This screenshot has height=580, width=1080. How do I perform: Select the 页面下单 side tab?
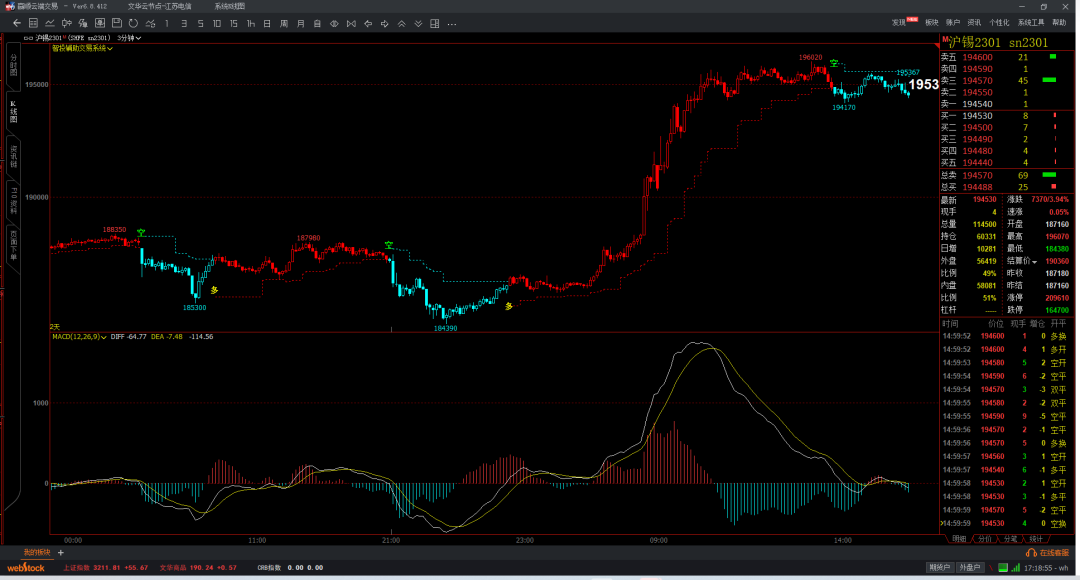pyautogui.click(x=13, y=246)
